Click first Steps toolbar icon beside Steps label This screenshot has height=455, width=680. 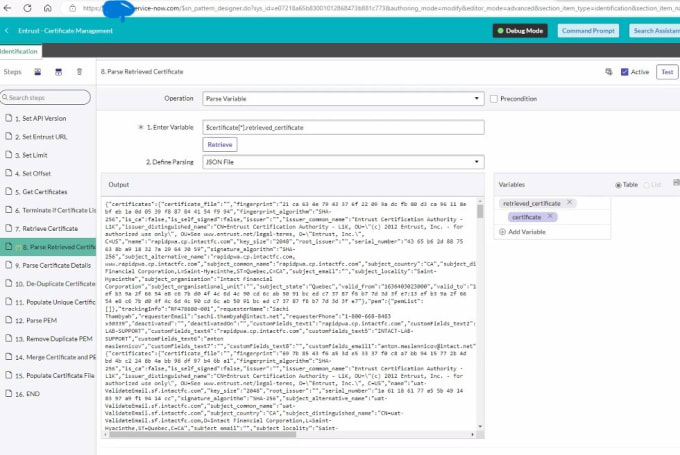click(x=38, y=72)
